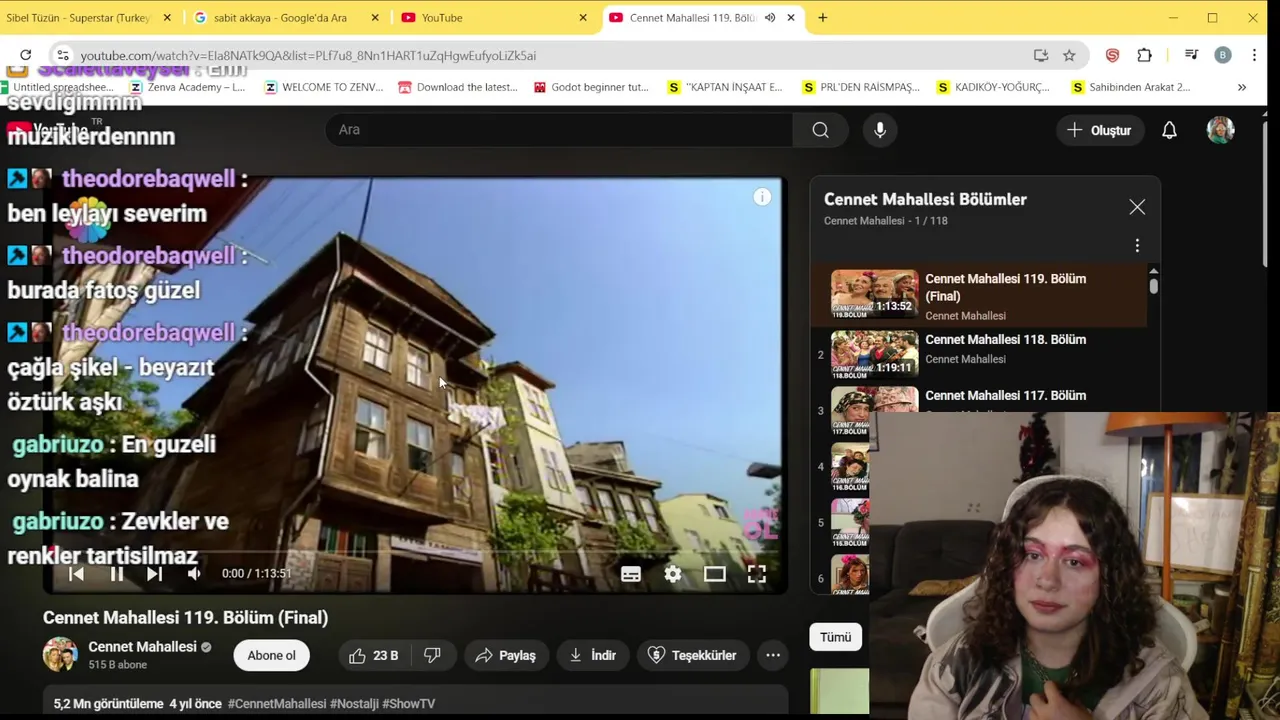Open the #Nostalji hashtag
Screen dimensions: 1280x720
click(x=354, y=704)
